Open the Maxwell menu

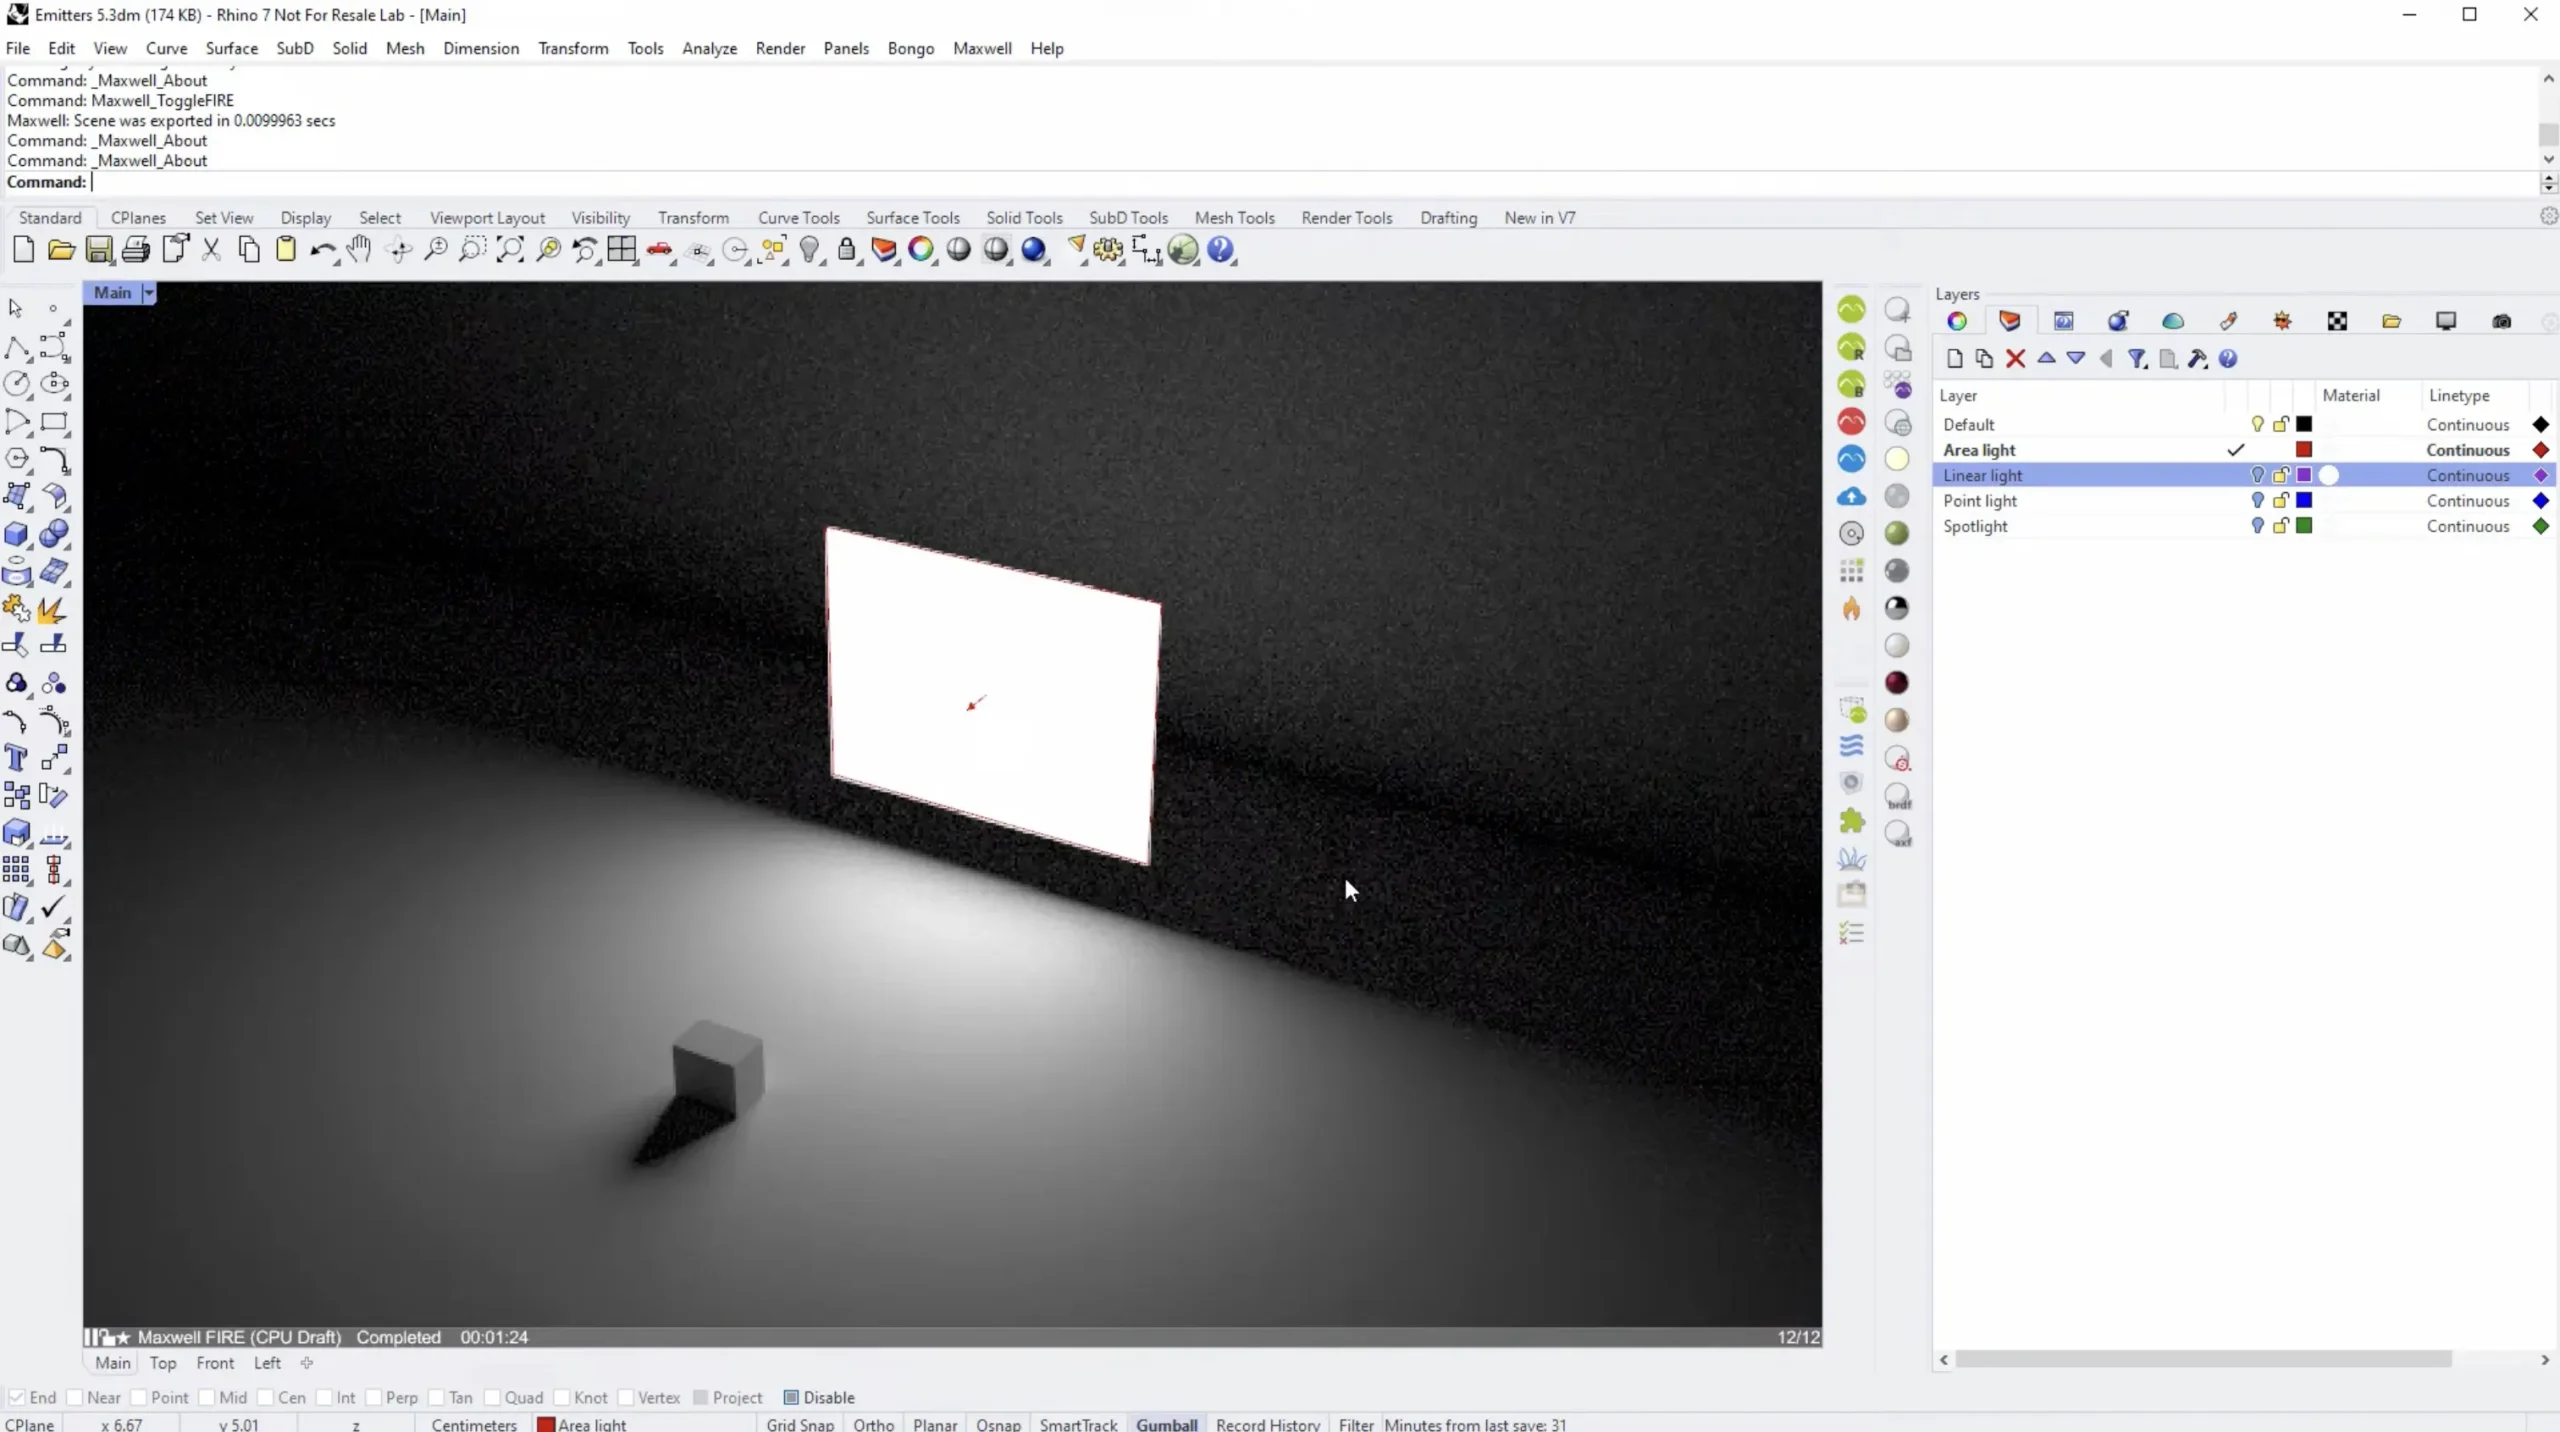981,48
